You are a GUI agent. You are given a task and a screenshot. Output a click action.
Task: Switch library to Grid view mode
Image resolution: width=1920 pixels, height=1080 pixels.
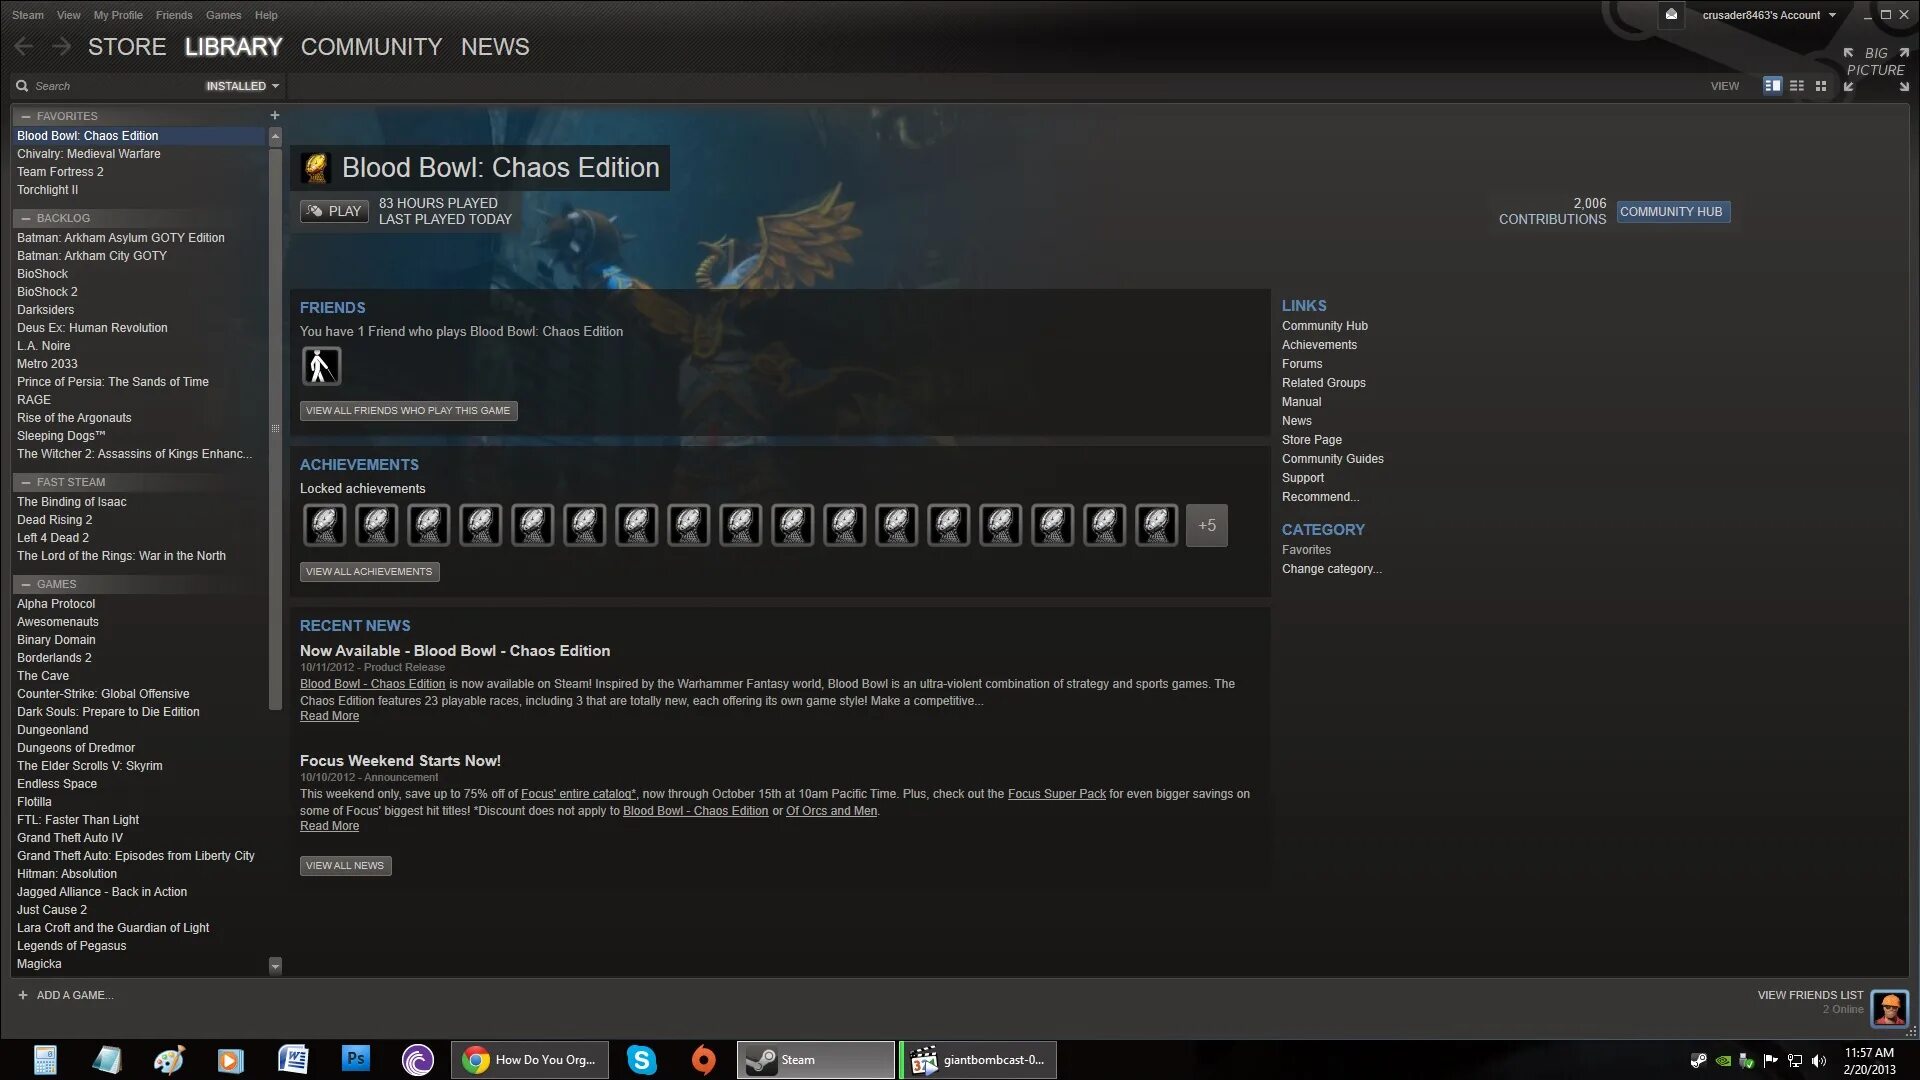[x=1821, y=86]
